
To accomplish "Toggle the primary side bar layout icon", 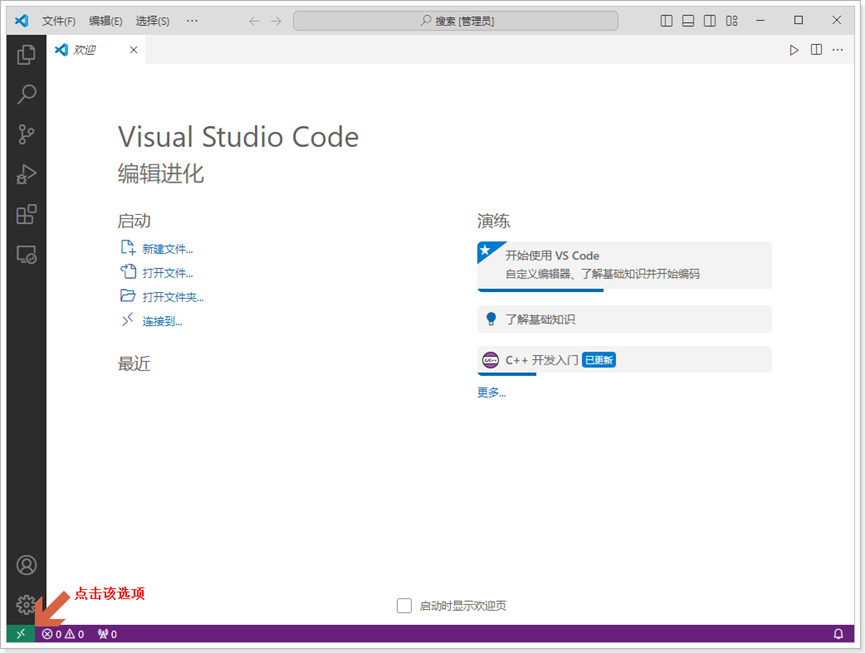I will click(x=666, y=21).
